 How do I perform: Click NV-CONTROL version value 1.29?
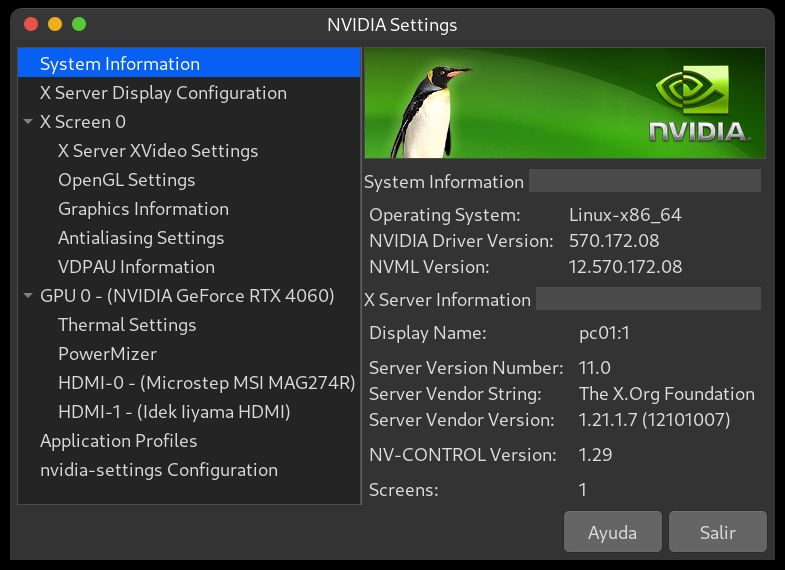point(595,455)
